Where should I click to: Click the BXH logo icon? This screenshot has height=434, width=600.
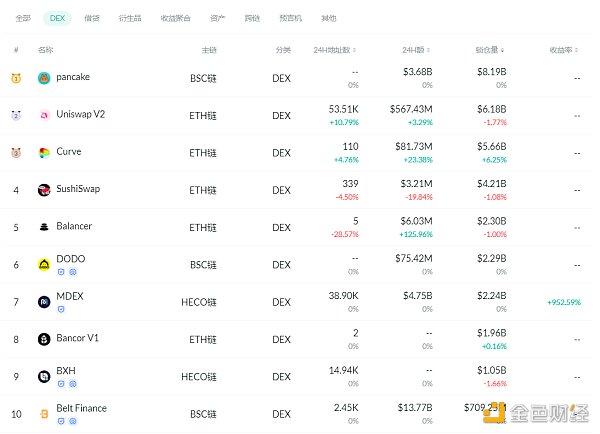(x=44, y=376)
